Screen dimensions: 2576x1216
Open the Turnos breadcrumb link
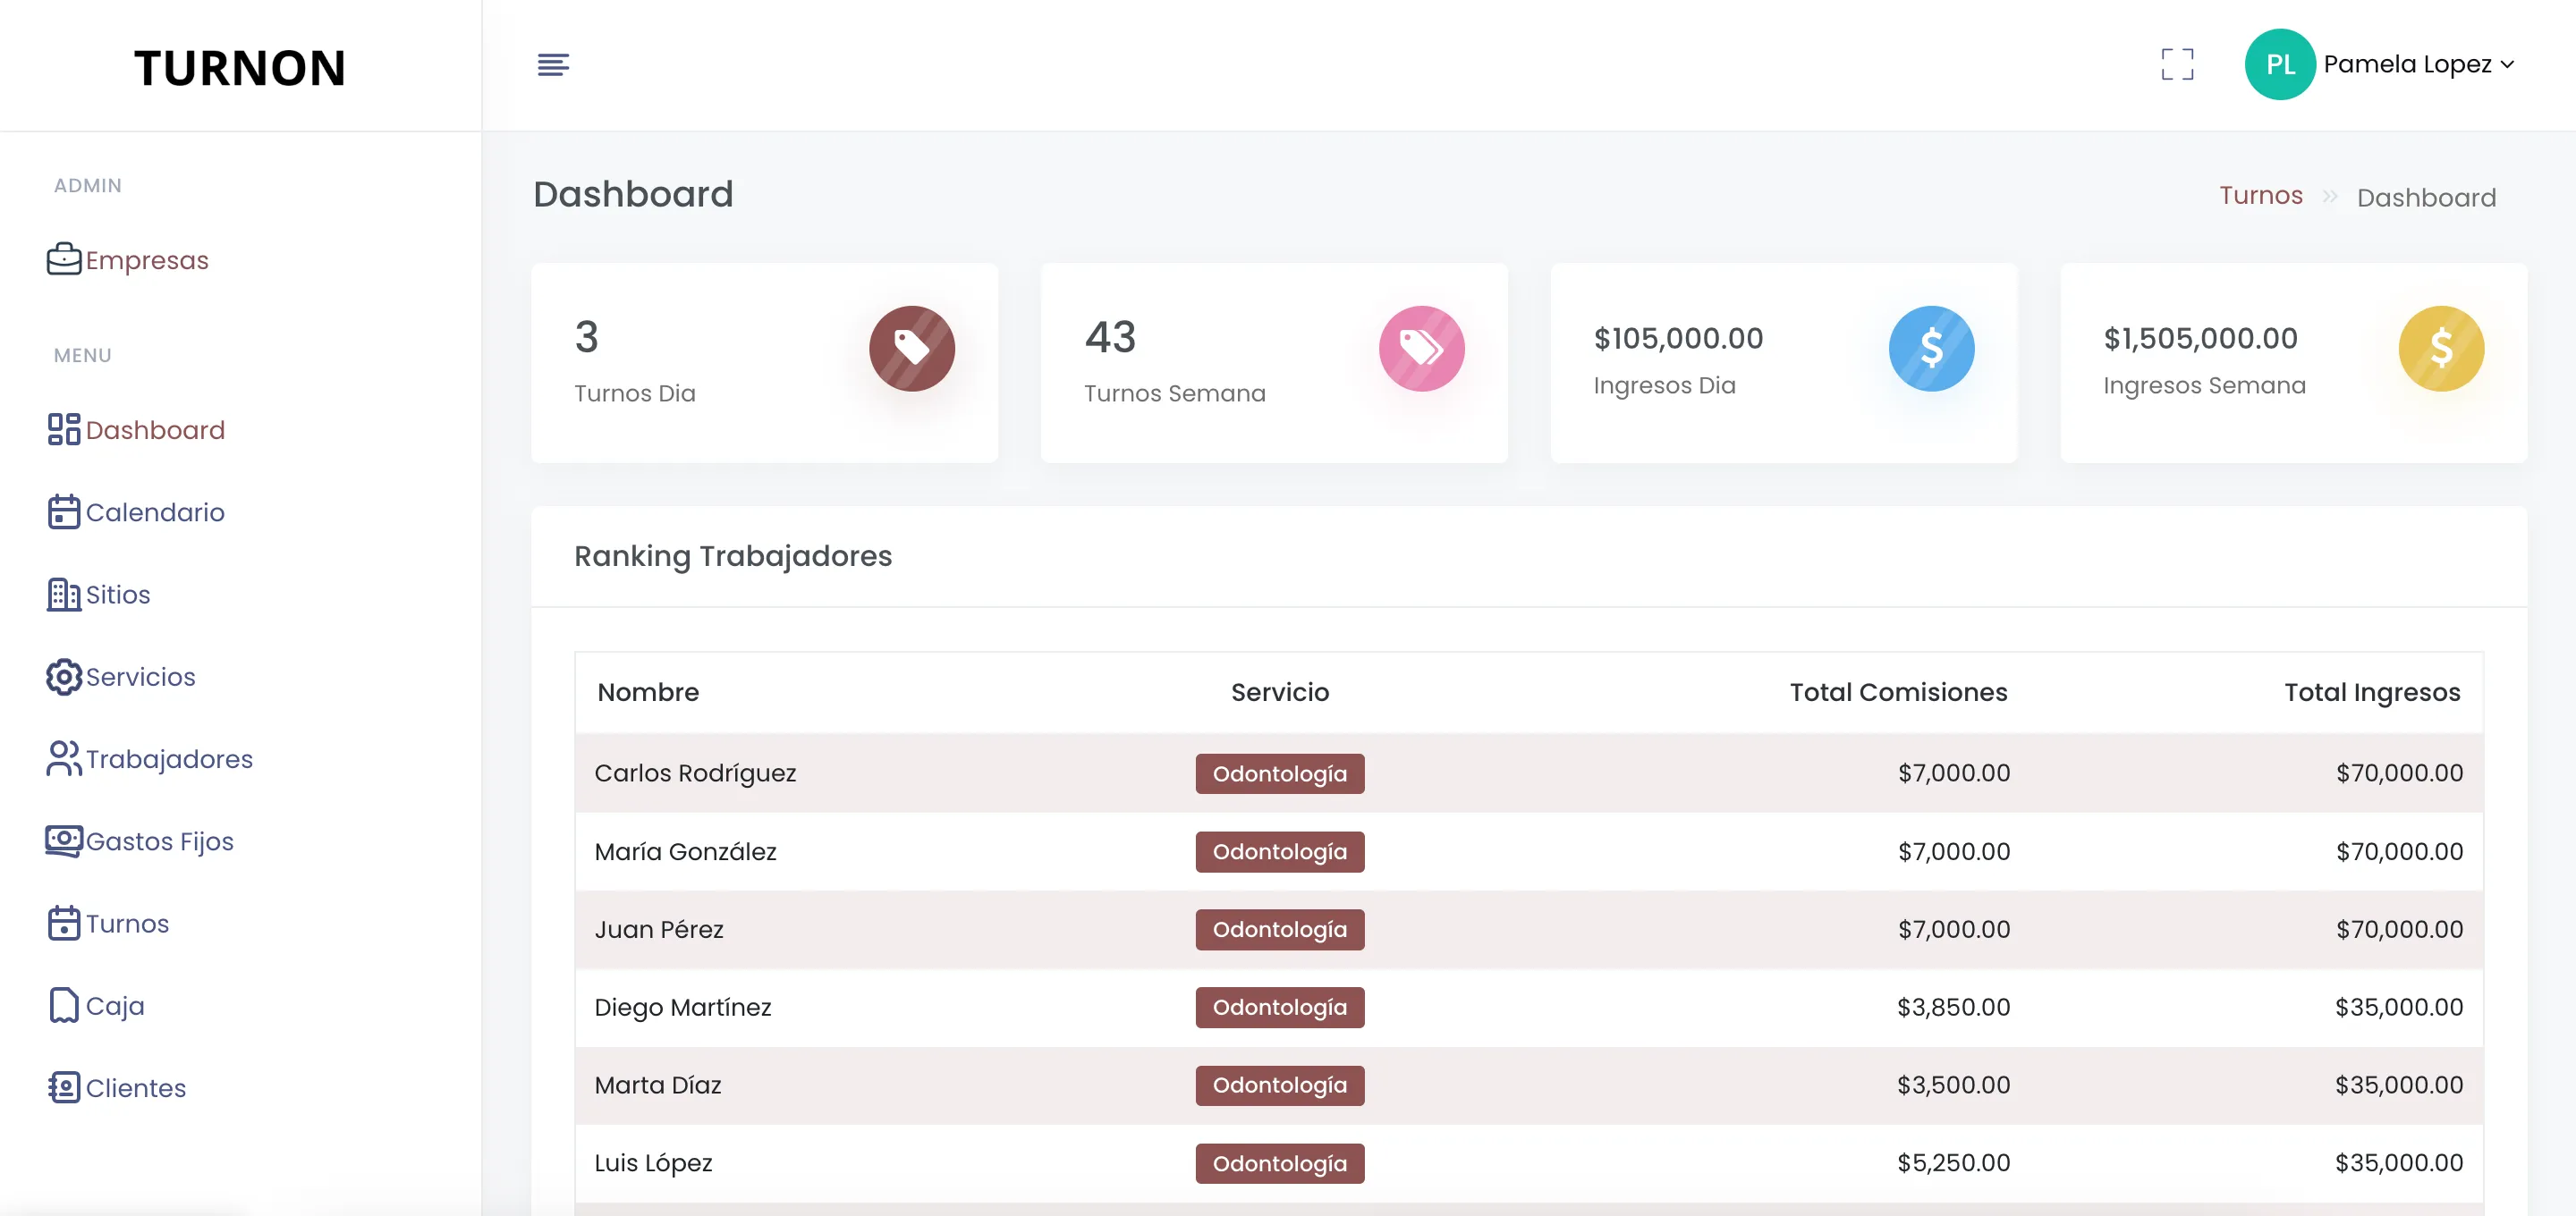click(2261, 195)
